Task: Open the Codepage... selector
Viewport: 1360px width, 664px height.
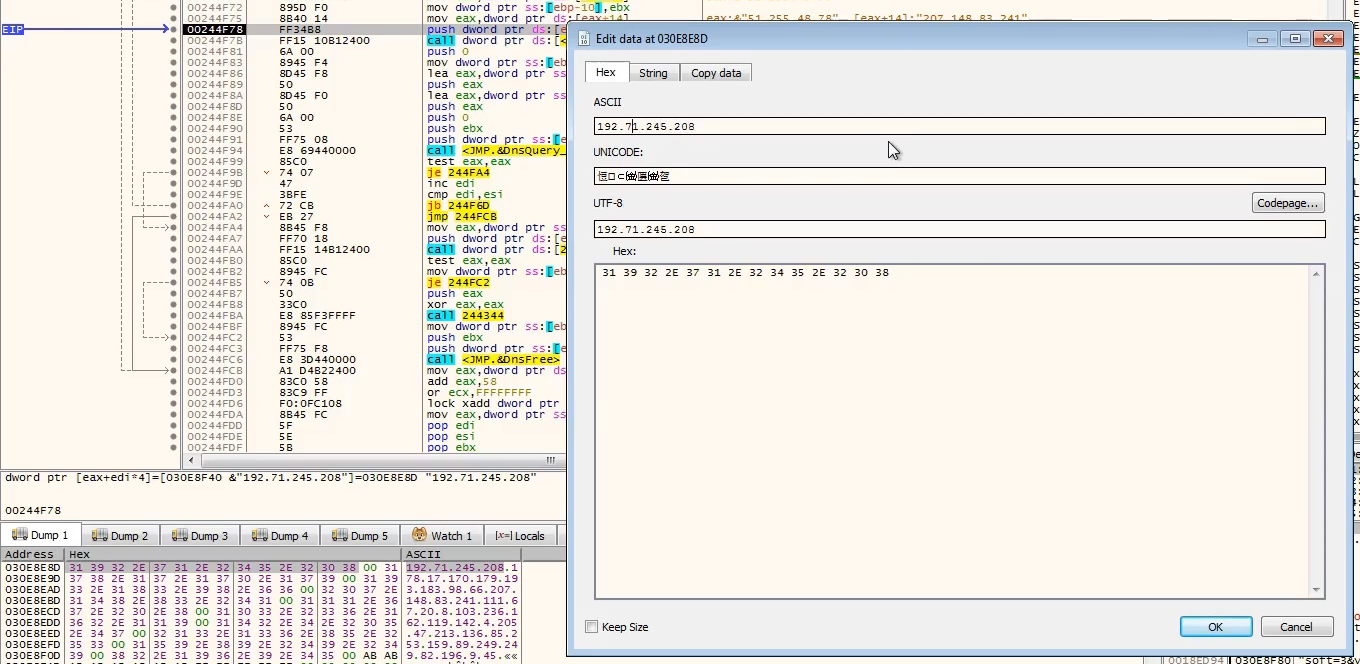Action: click(x=1288, y=203)
